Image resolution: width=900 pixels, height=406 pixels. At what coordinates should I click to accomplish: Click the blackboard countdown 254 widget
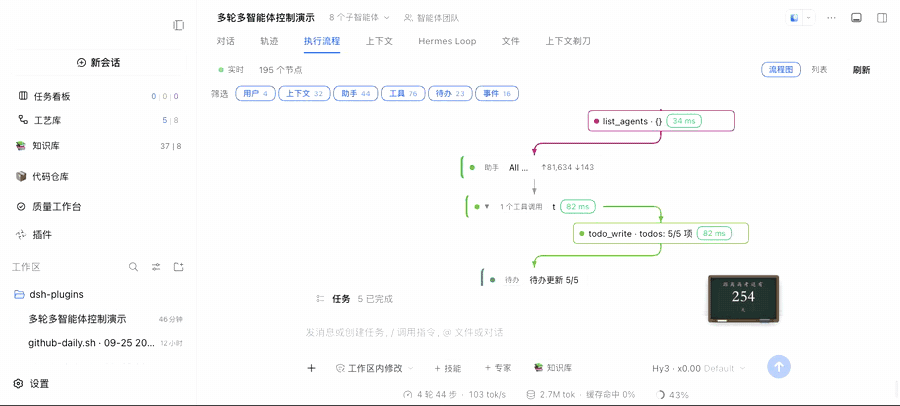pos(743,298)
